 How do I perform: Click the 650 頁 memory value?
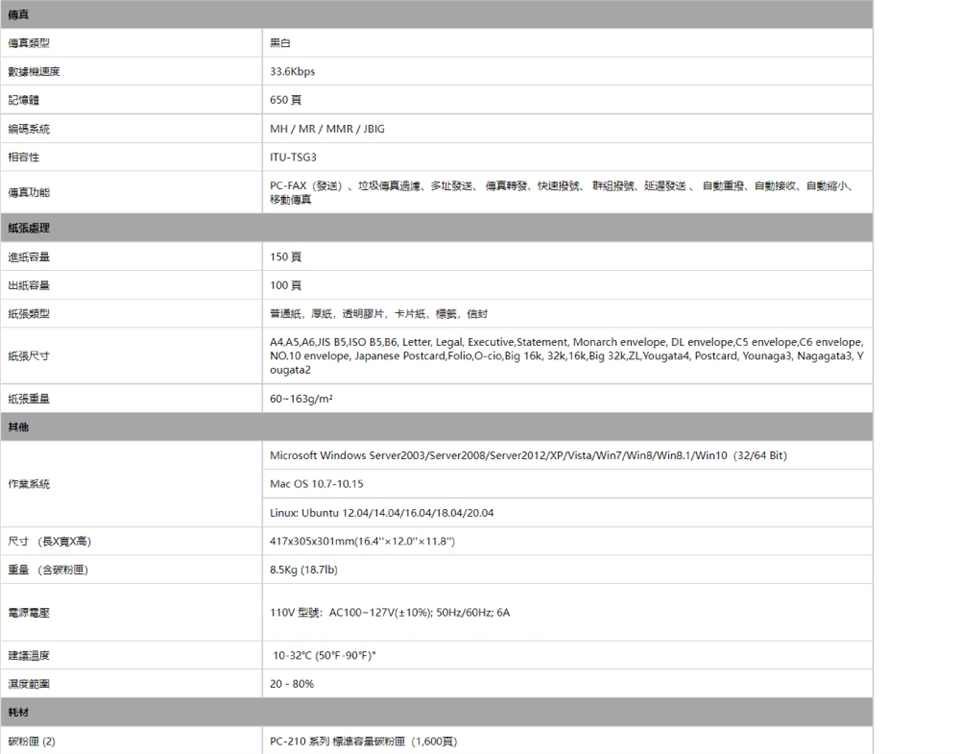pyautogui.click(x=287, y=101)
